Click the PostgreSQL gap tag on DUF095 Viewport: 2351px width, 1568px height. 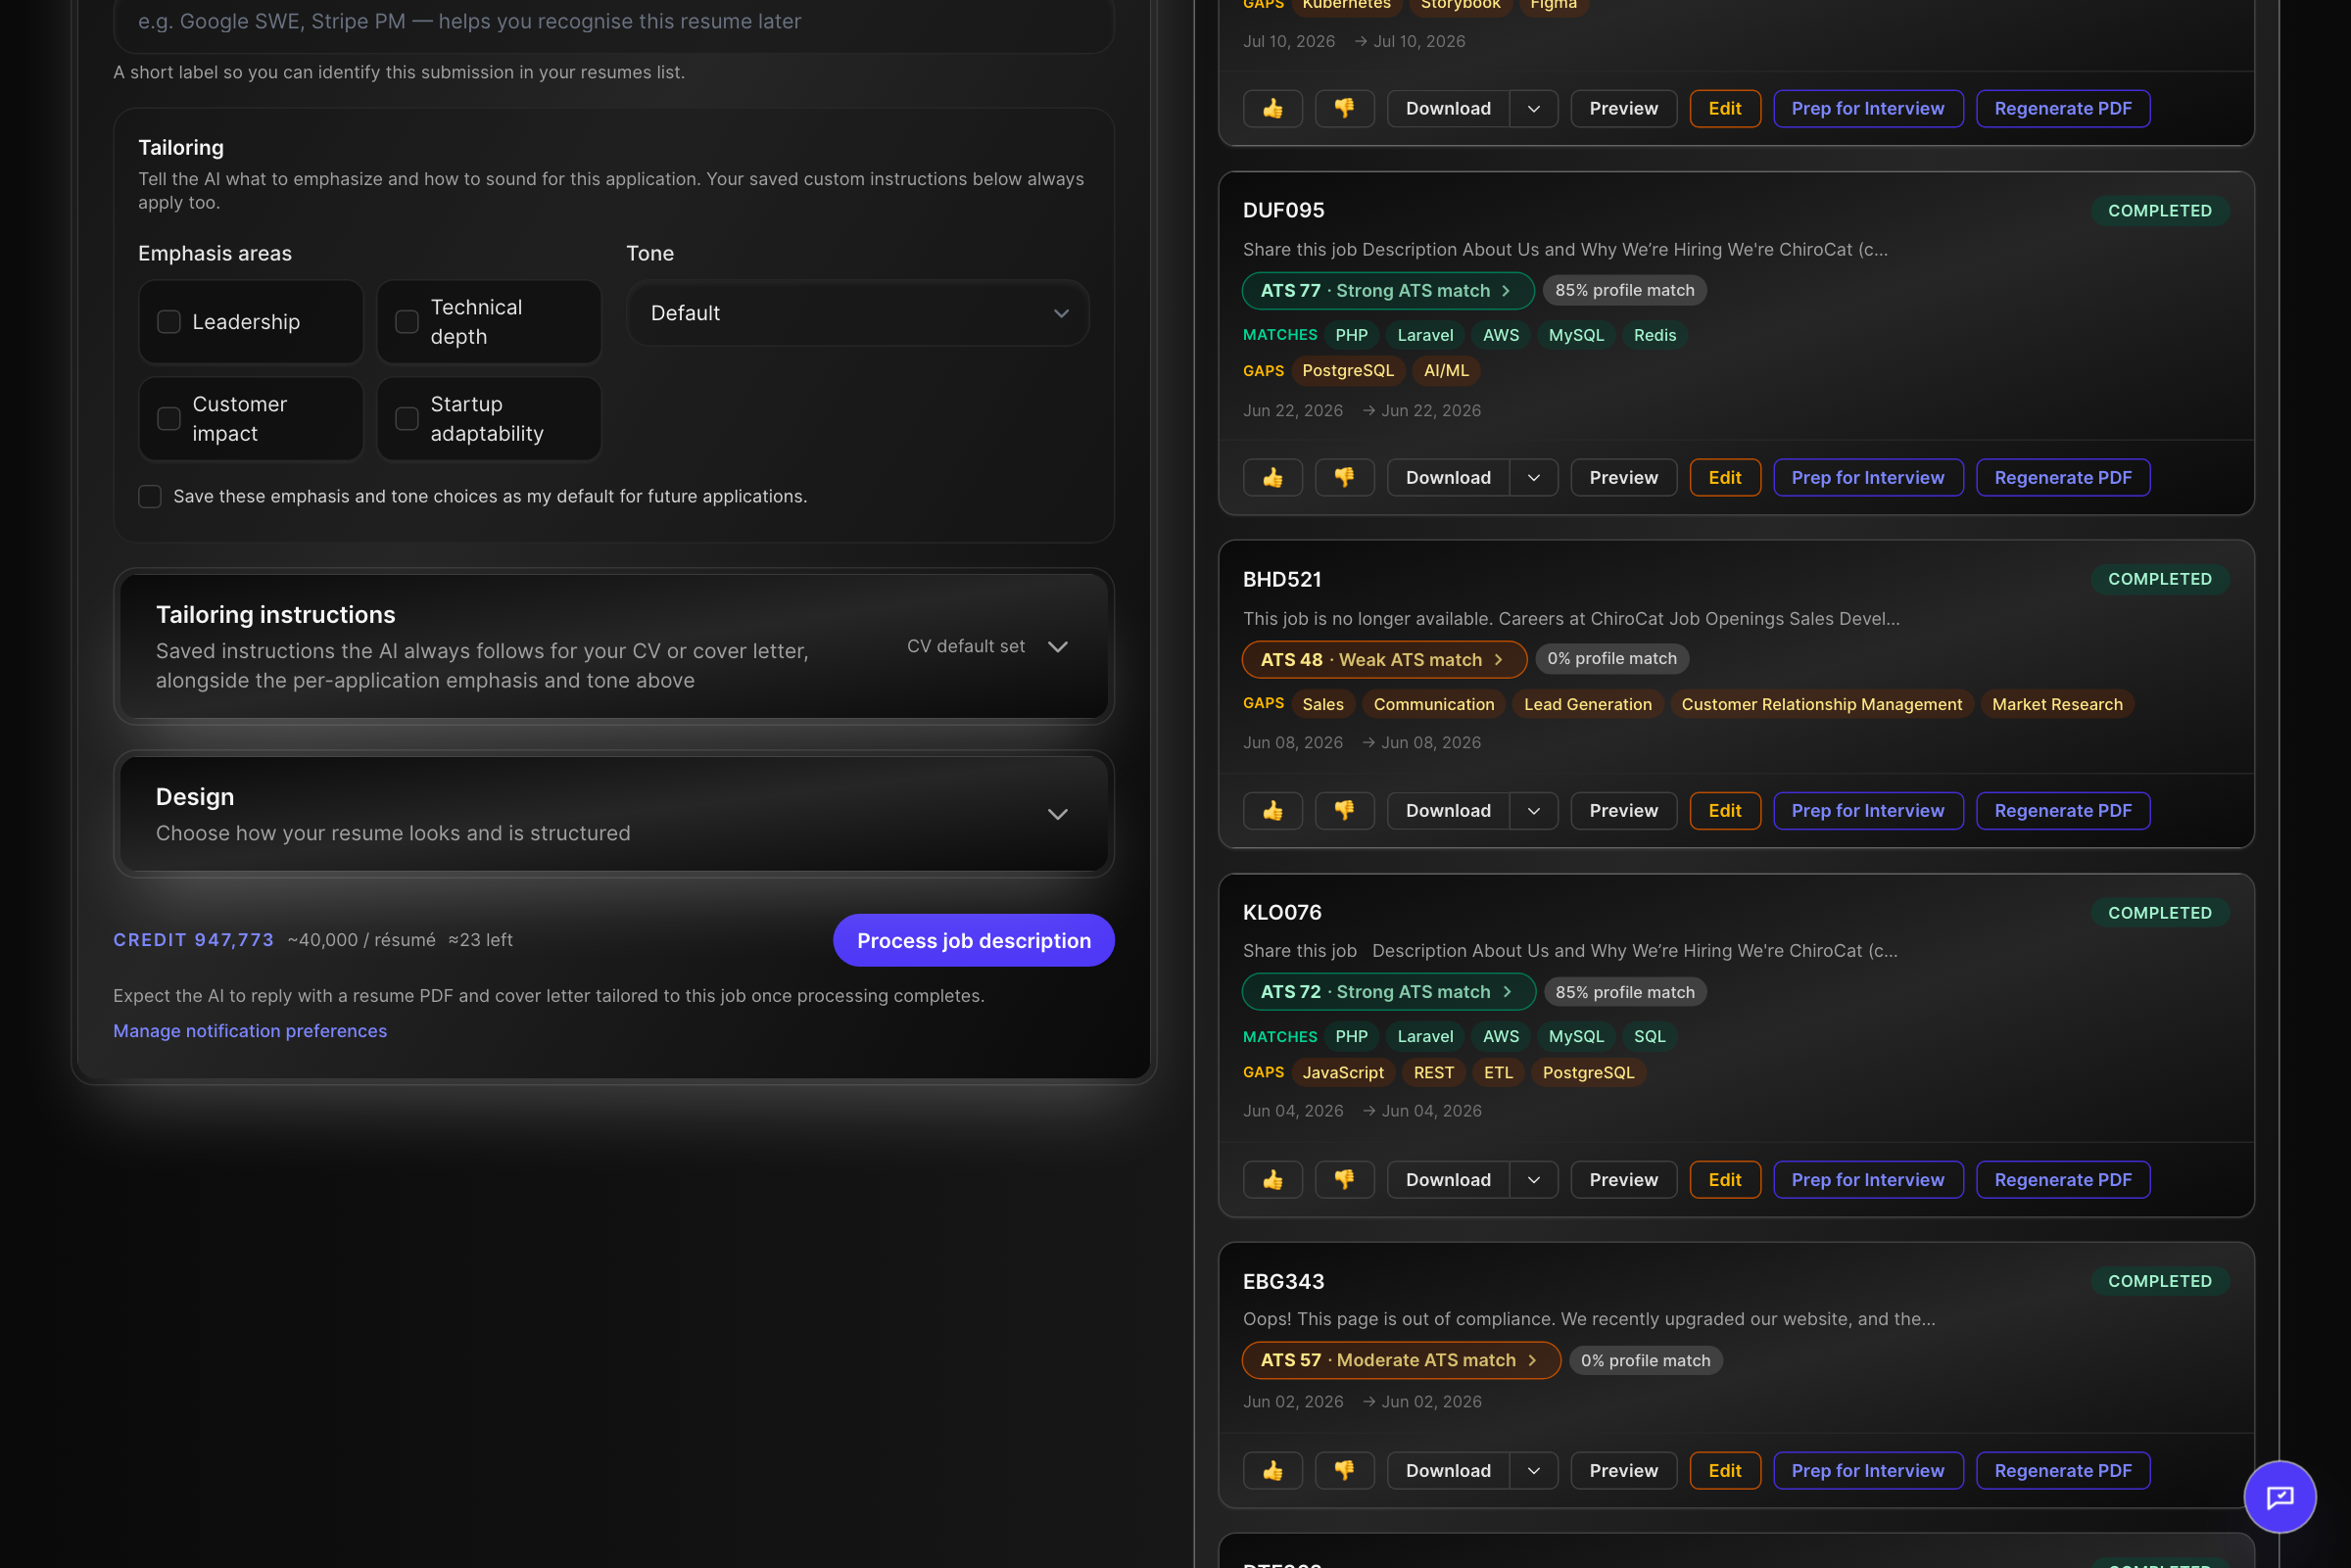click(1347, 370)
